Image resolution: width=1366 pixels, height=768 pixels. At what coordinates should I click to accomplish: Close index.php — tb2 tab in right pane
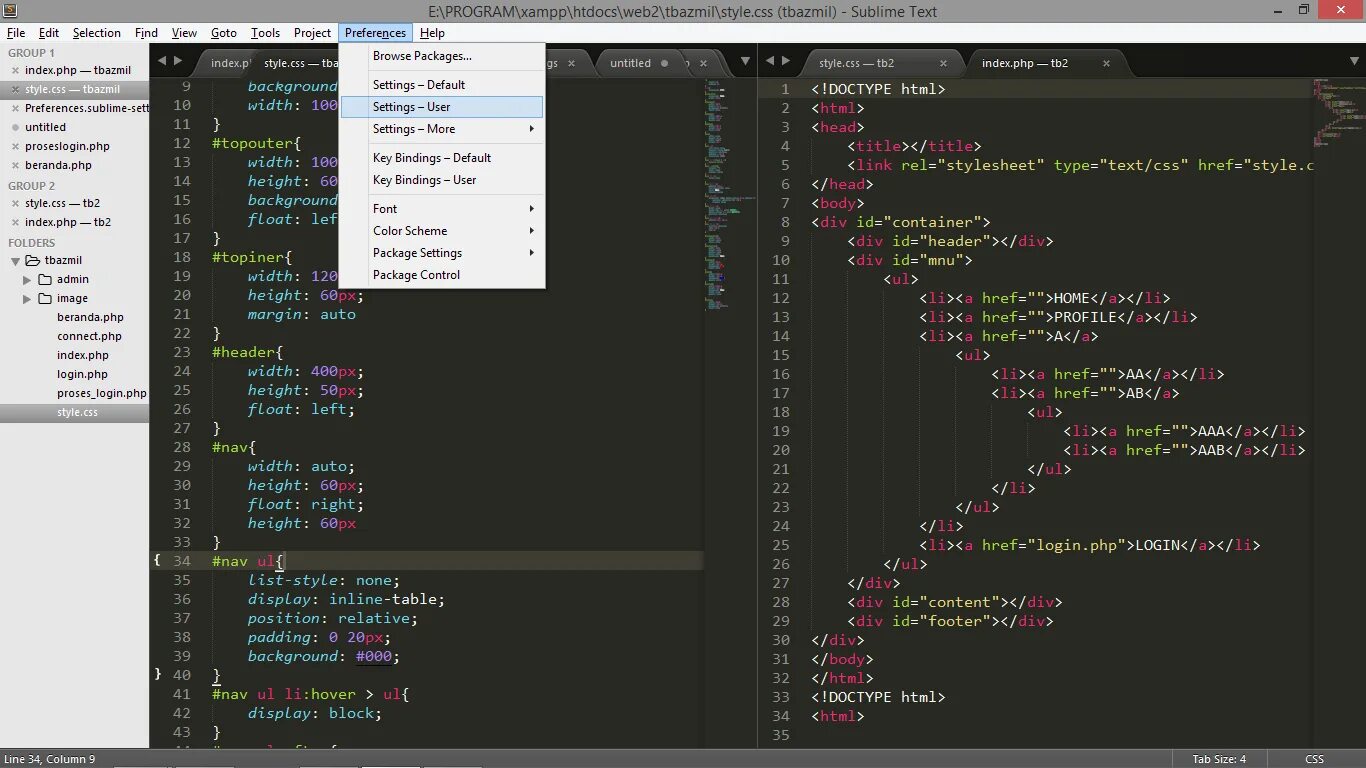pos(1106,63)
